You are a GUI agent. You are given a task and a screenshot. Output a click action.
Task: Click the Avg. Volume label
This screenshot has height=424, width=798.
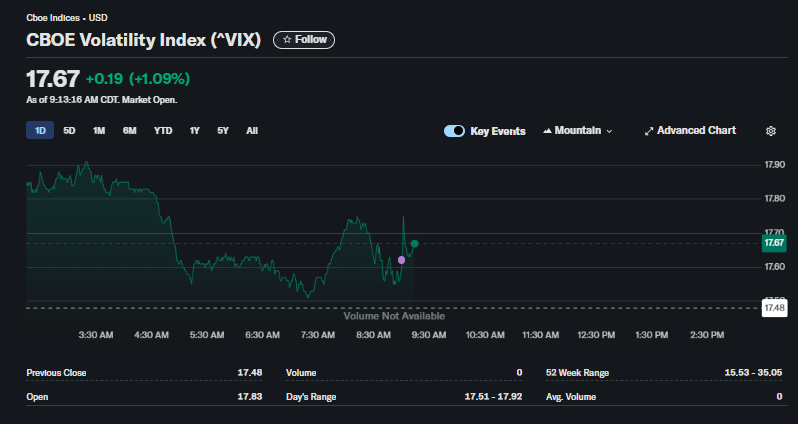tap(571, 397)
